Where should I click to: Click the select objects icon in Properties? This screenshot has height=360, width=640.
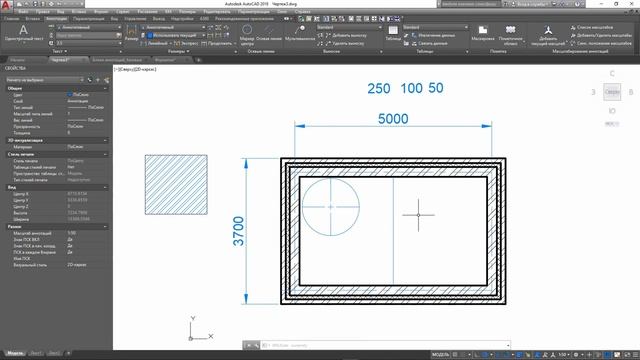click(x=98, y=80)
